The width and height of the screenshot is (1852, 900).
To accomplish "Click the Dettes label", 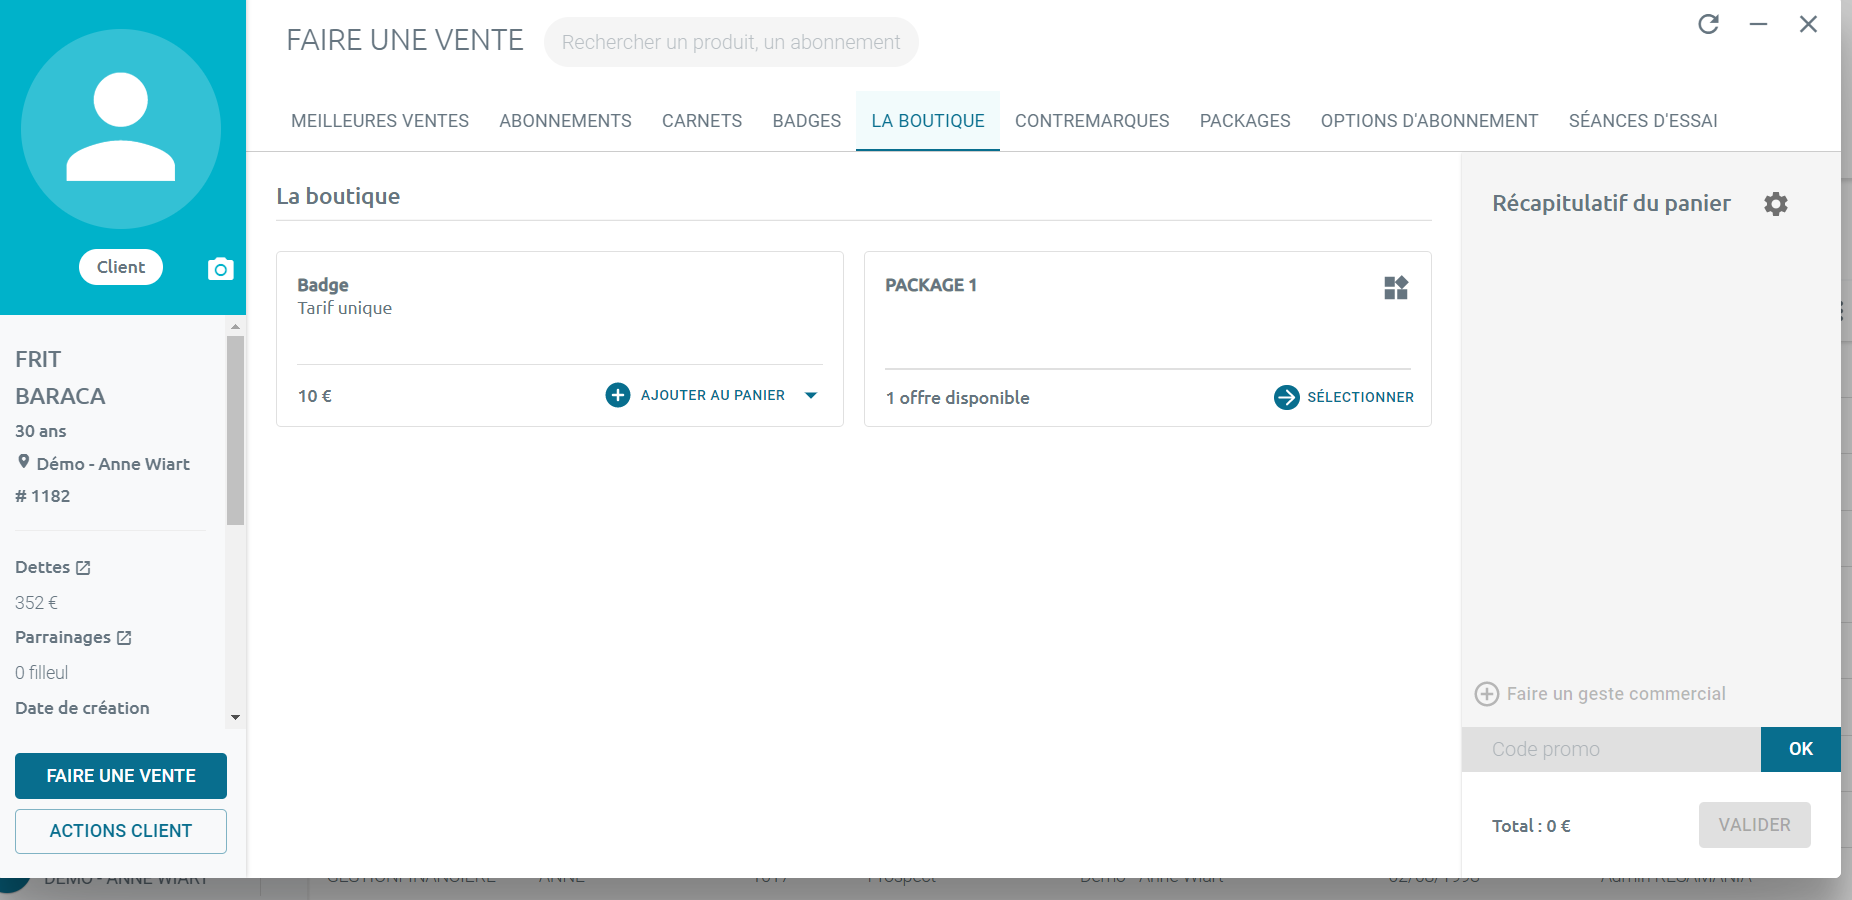I will [x=42, y=567].
